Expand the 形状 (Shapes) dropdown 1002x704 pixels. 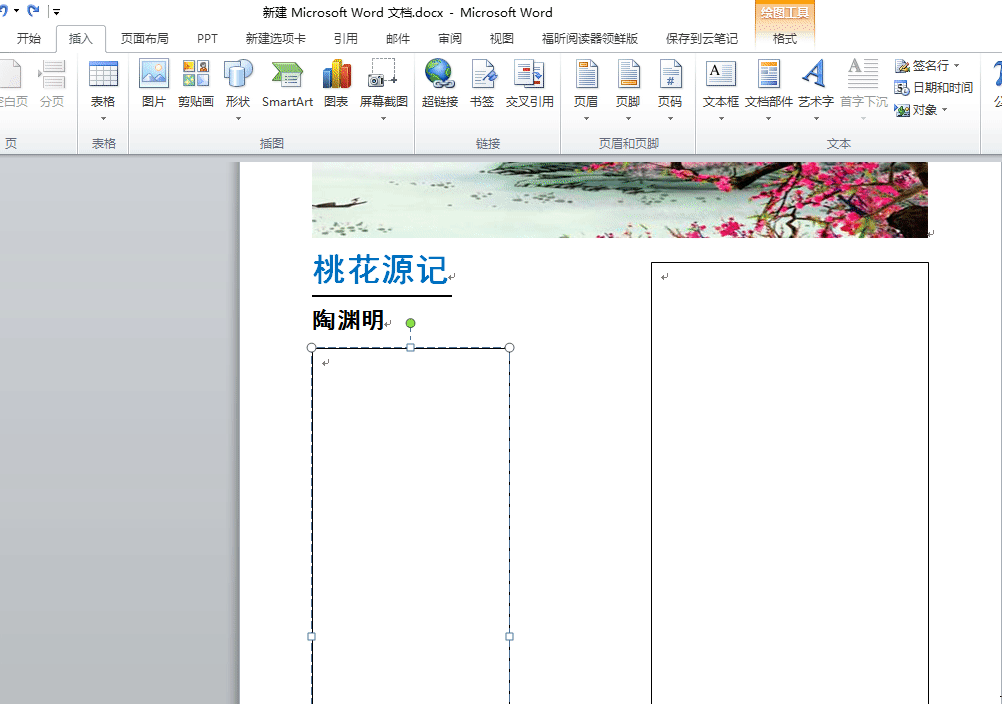pos(238,116)
